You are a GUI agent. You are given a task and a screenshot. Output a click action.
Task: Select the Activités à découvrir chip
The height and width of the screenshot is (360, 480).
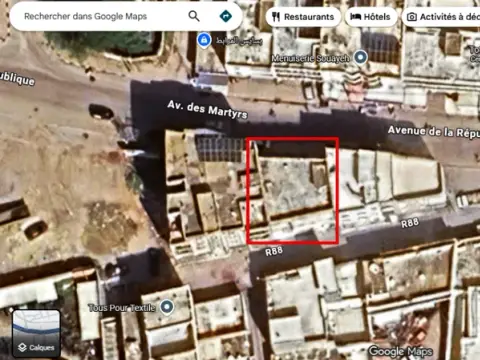pos(441,17)
